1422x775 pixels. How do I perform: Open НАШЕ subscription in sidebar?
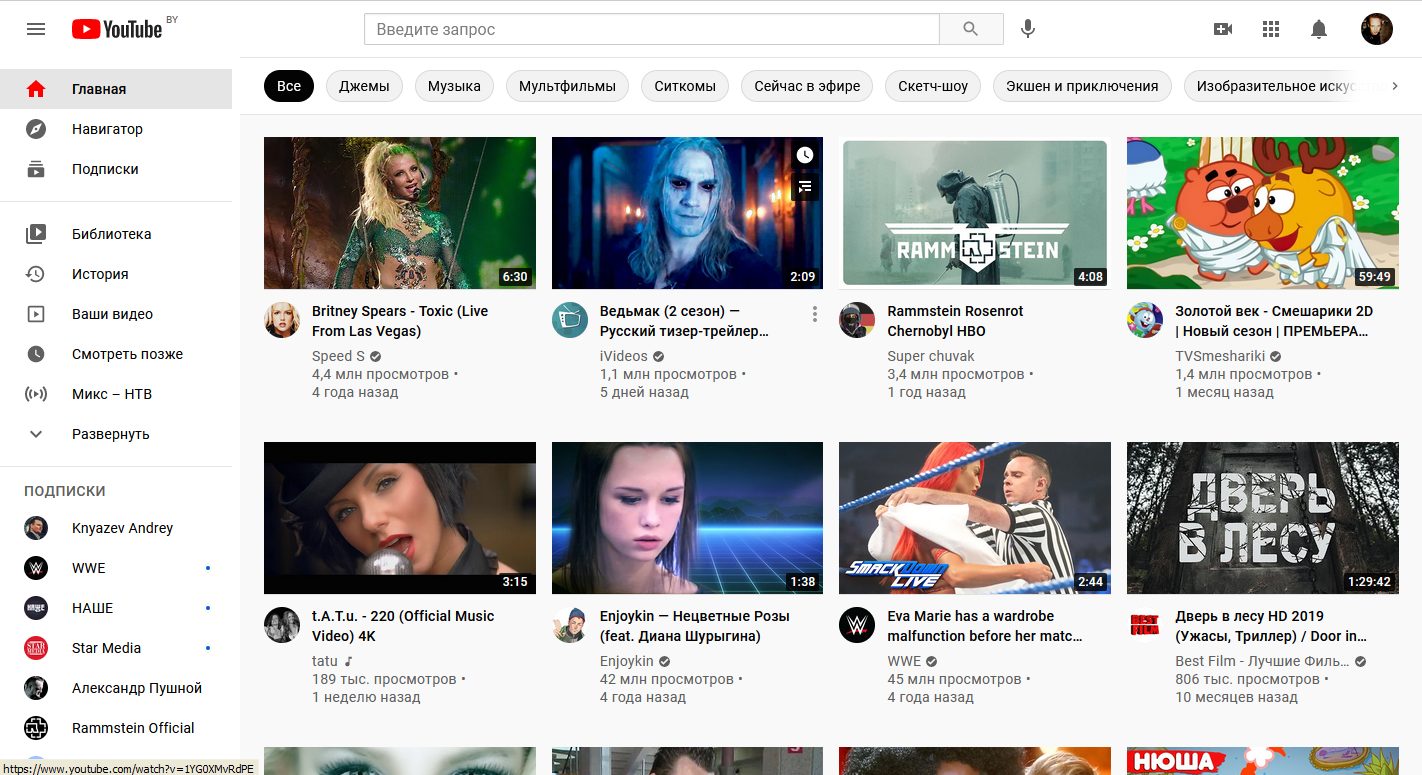[116, 608]
